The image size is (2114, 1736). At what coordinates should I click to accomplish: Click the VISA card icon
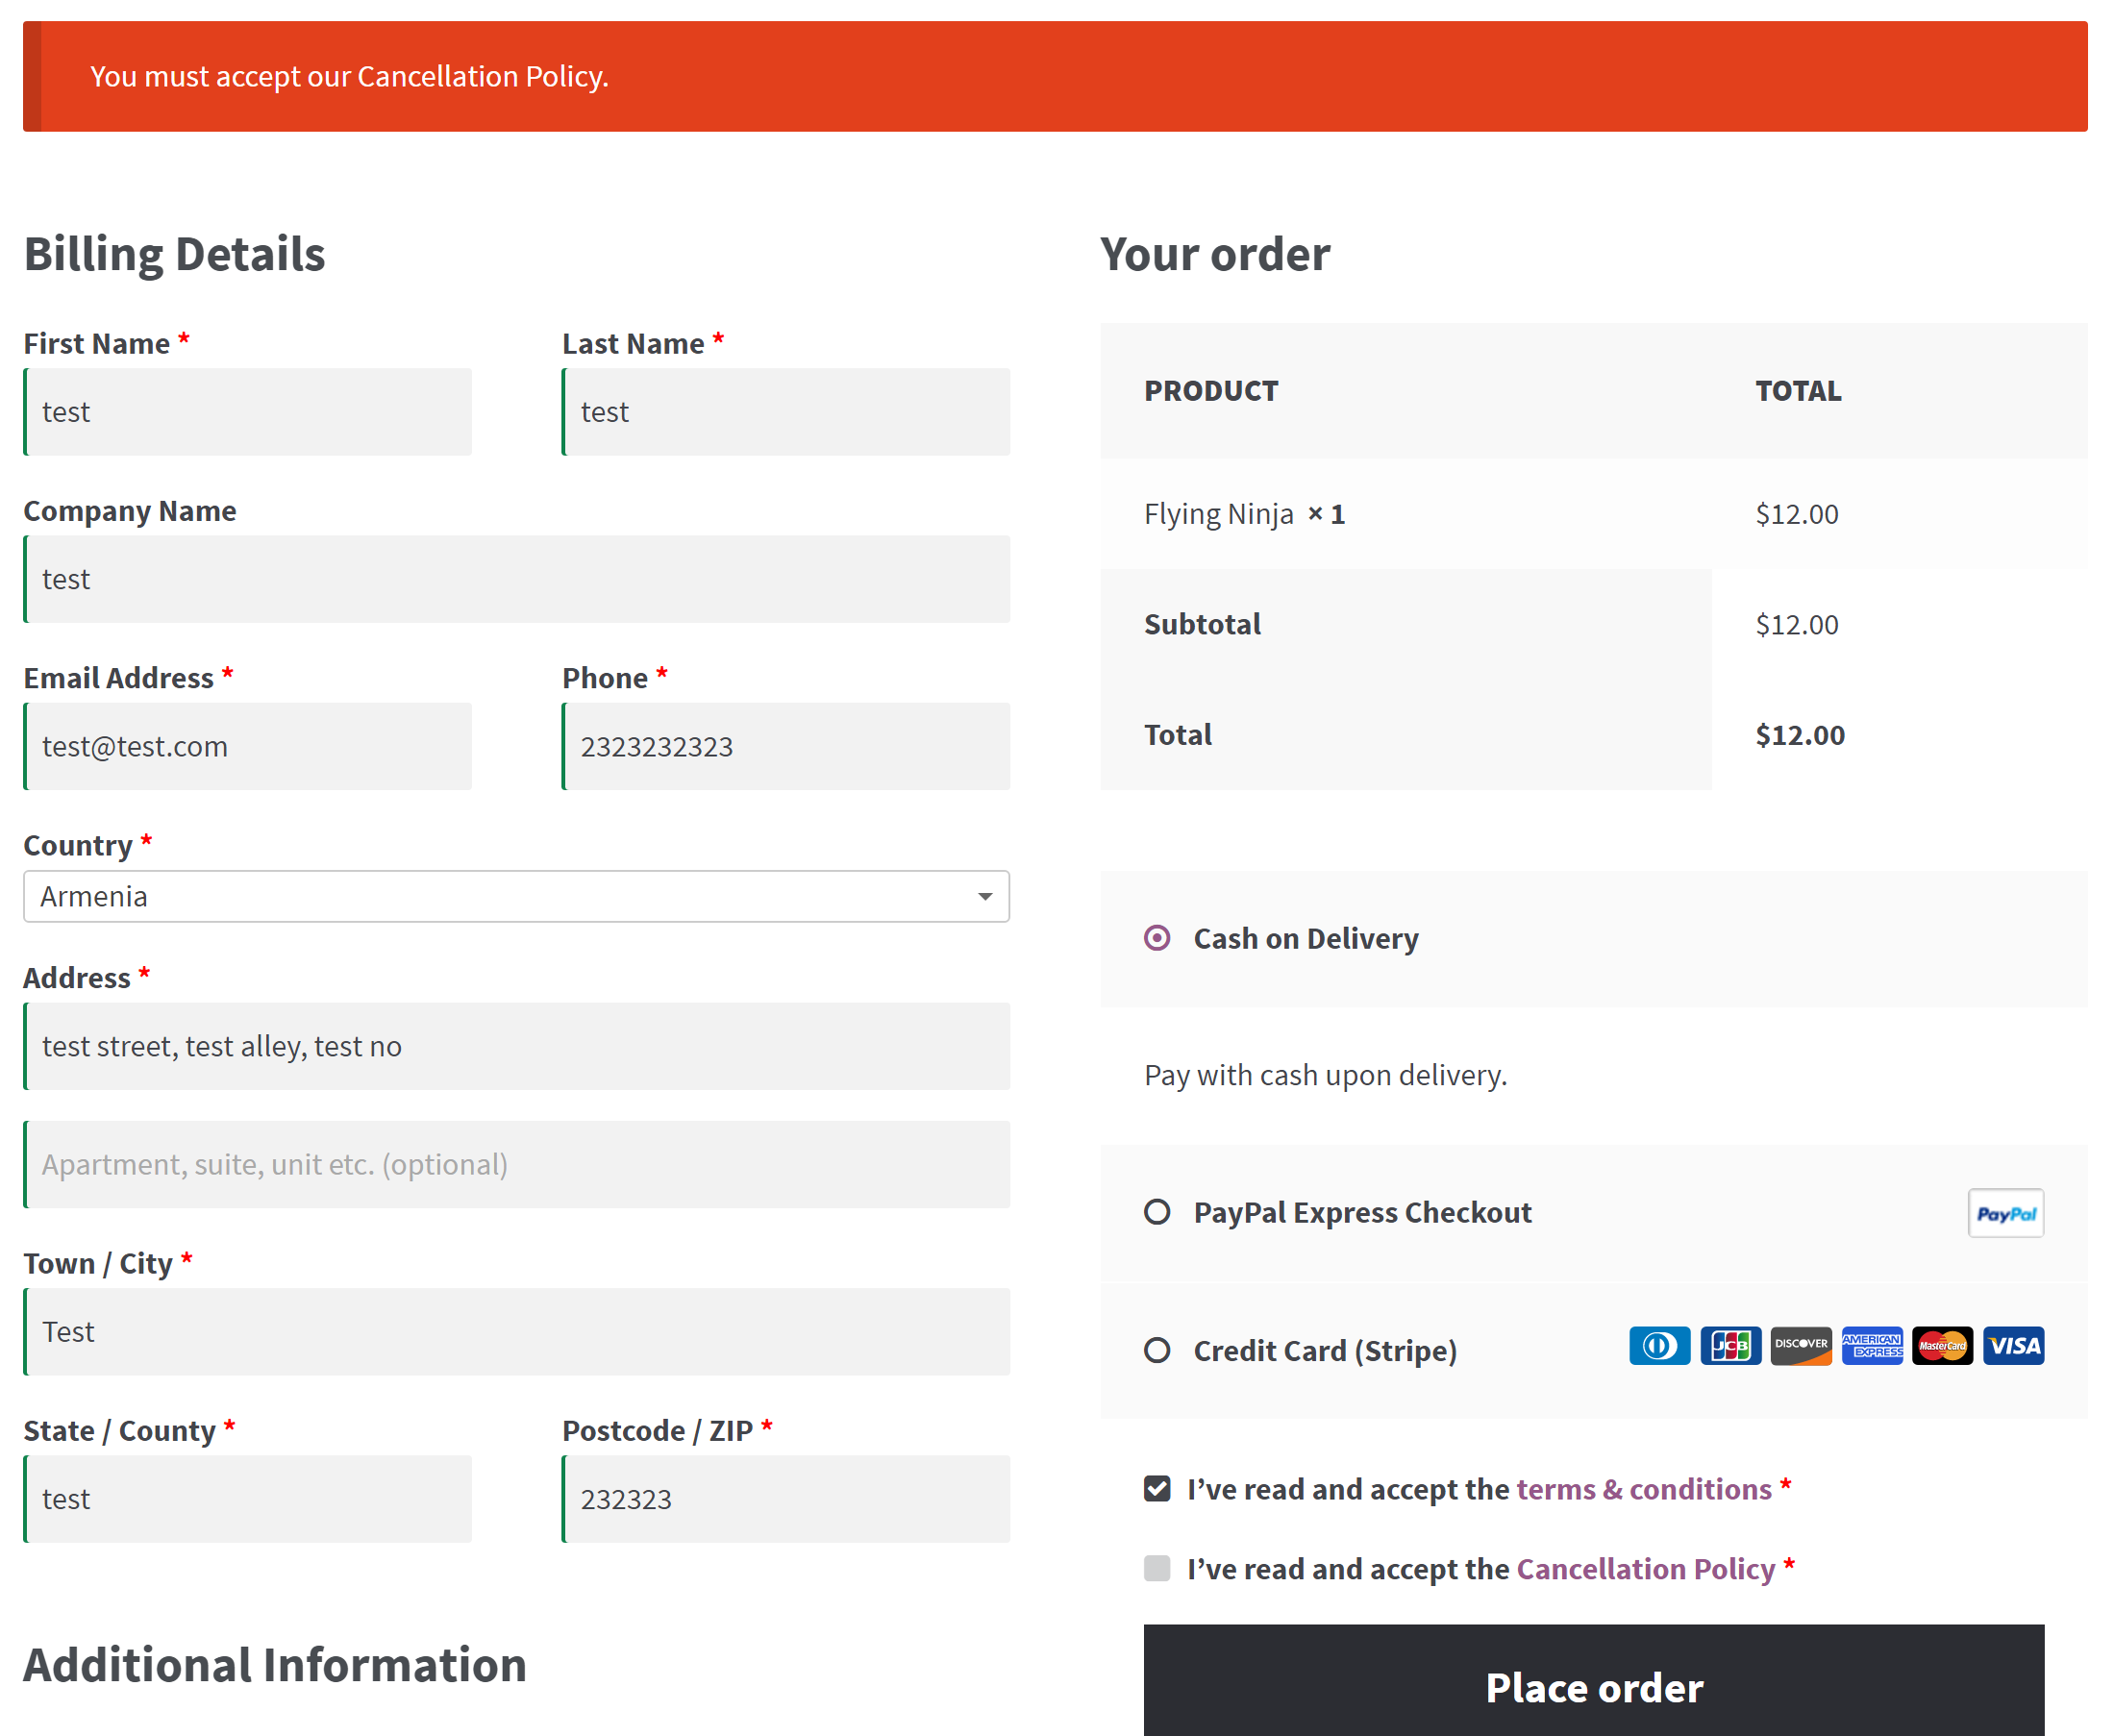[x=2013, y=1346]
